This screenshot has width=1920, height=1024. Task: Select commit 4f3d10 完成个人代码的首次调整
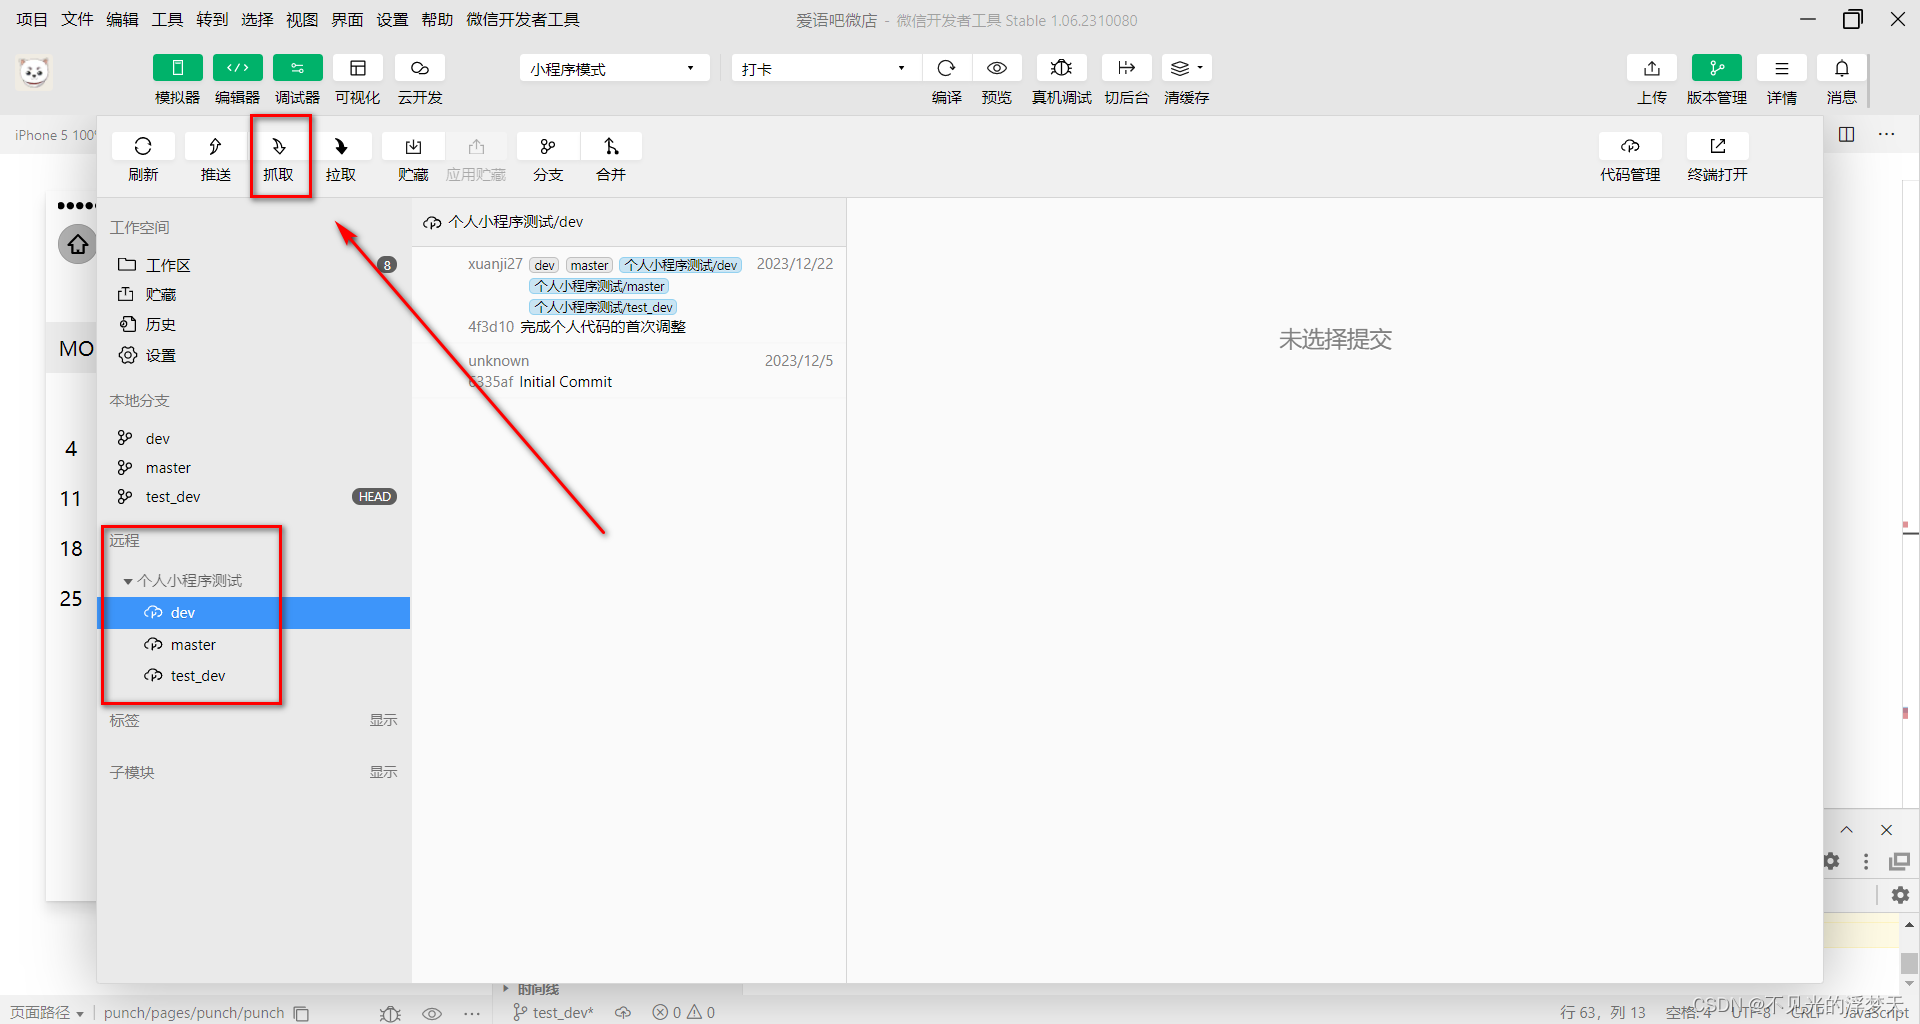click(x=629, y=295)
